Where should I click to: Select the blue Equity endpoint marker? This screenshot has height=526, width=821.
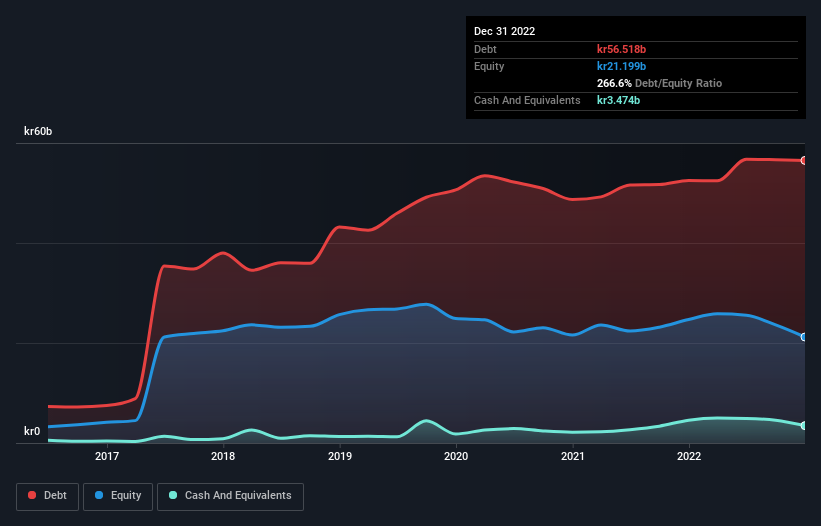coord(804,337)
